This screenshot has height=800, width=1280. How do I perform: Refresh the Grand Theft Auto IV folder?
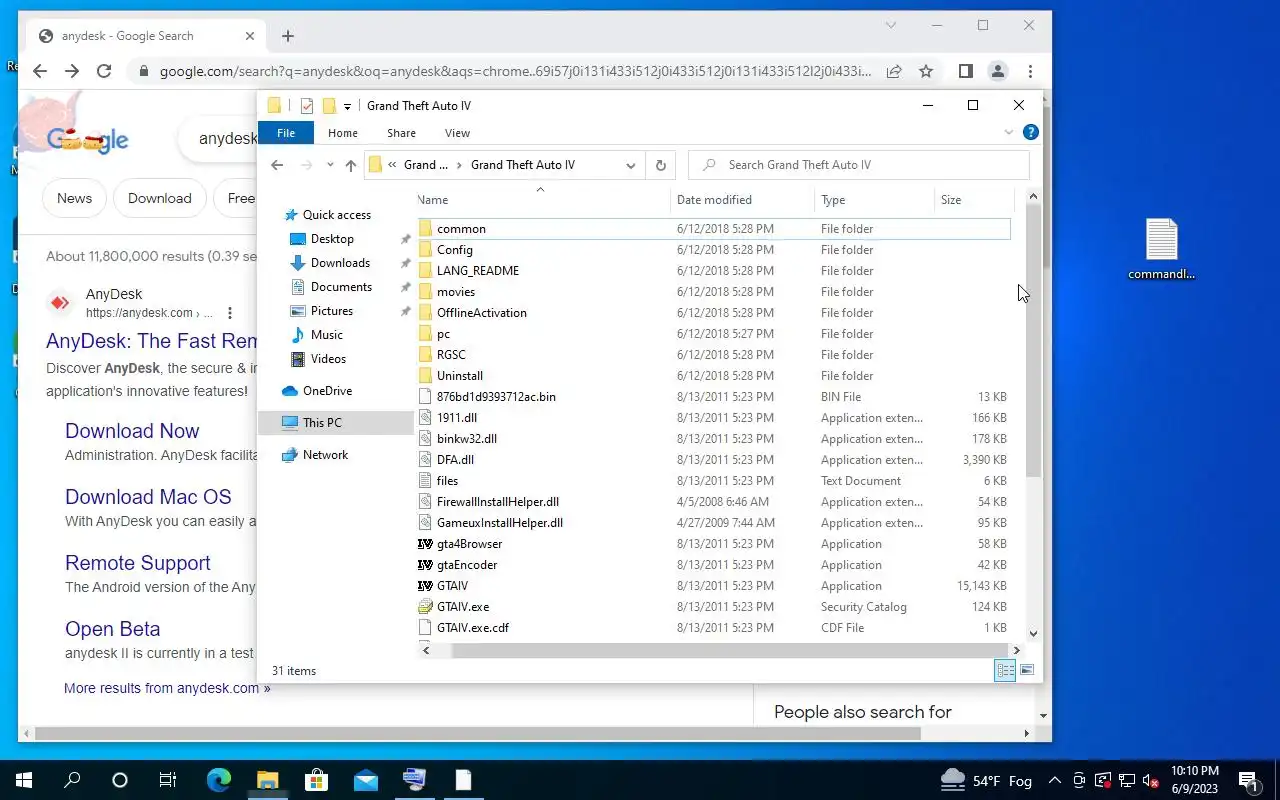pyautogui.click(x=660, y=165)
